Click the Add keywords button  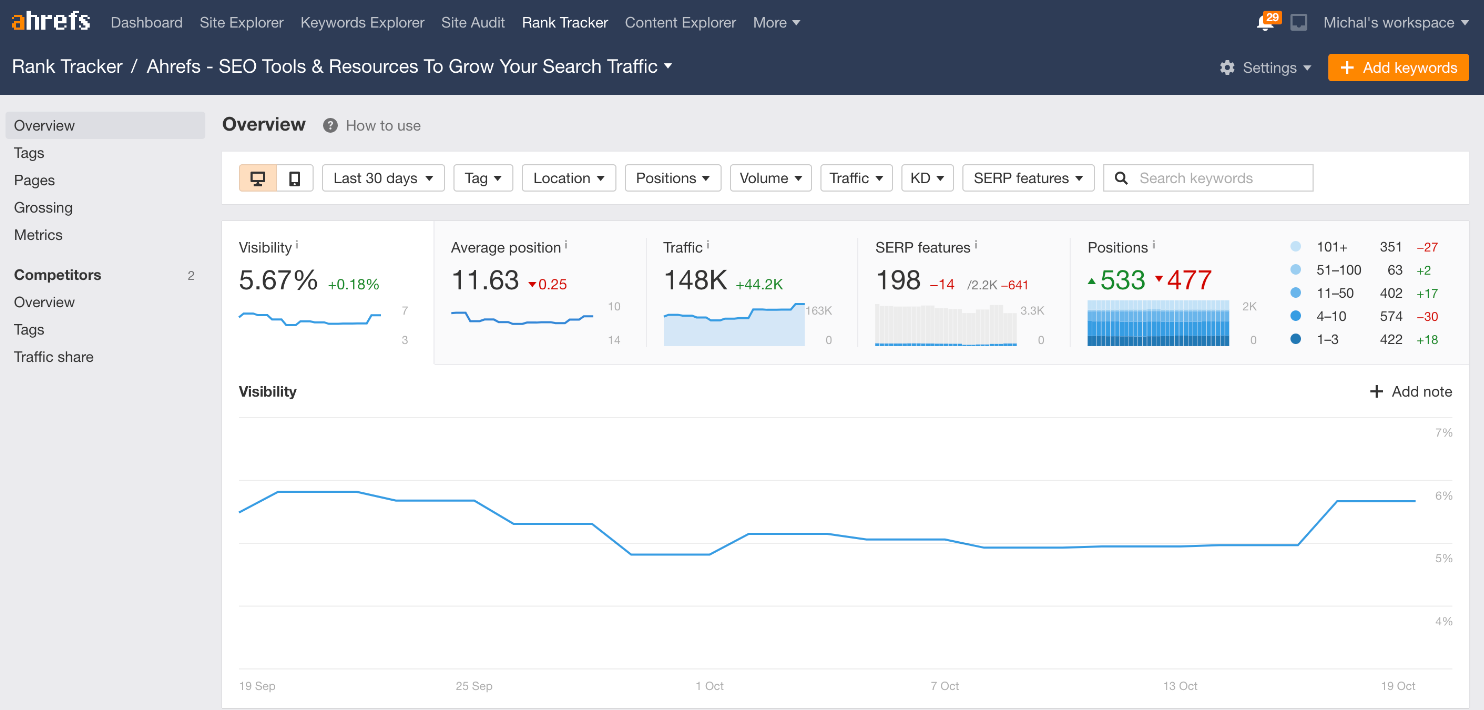pos(1398,68)
